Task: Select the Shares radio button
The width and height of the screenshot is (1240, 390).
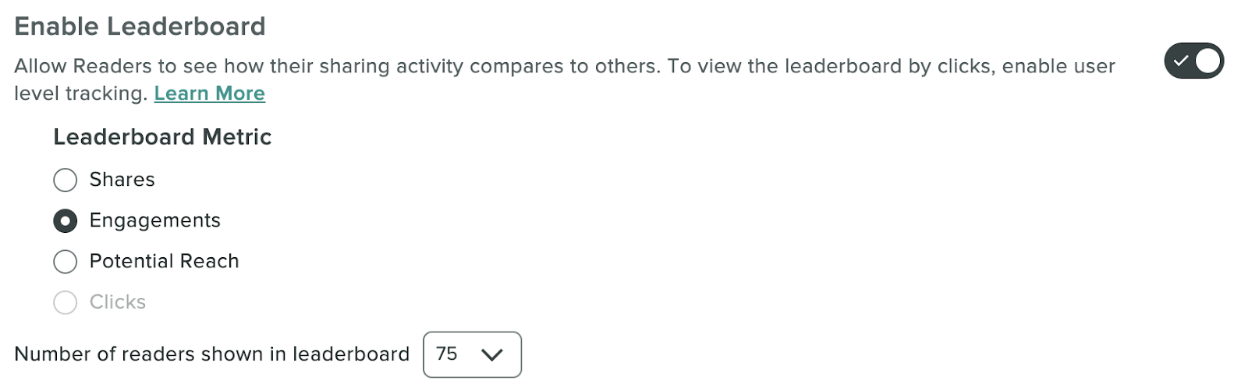Action: [x=65, y=180]
